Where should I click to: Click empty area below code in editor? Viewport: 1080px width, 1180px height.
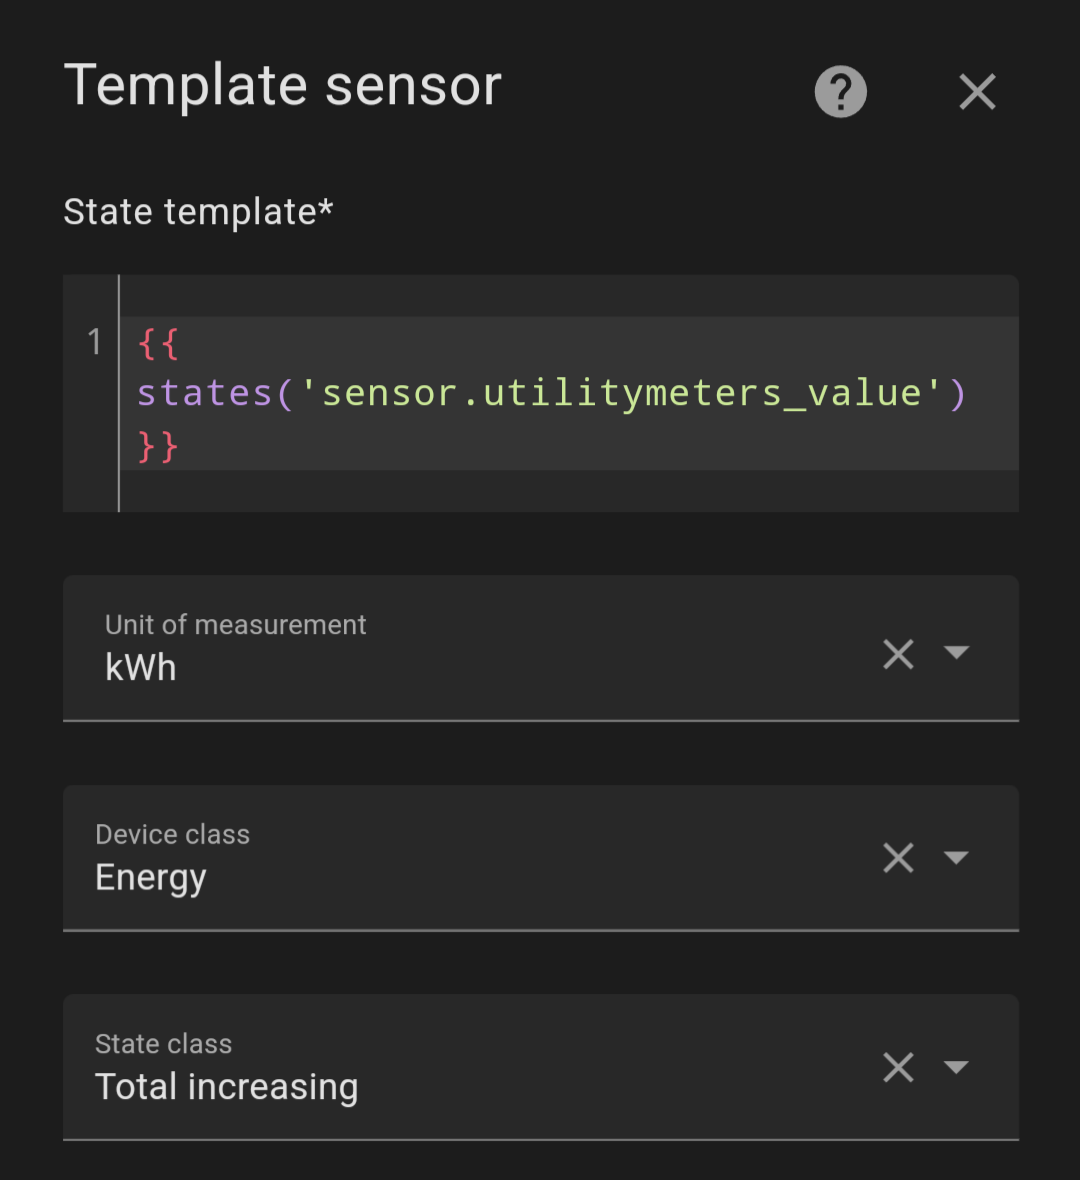click(x=560, y=492)
